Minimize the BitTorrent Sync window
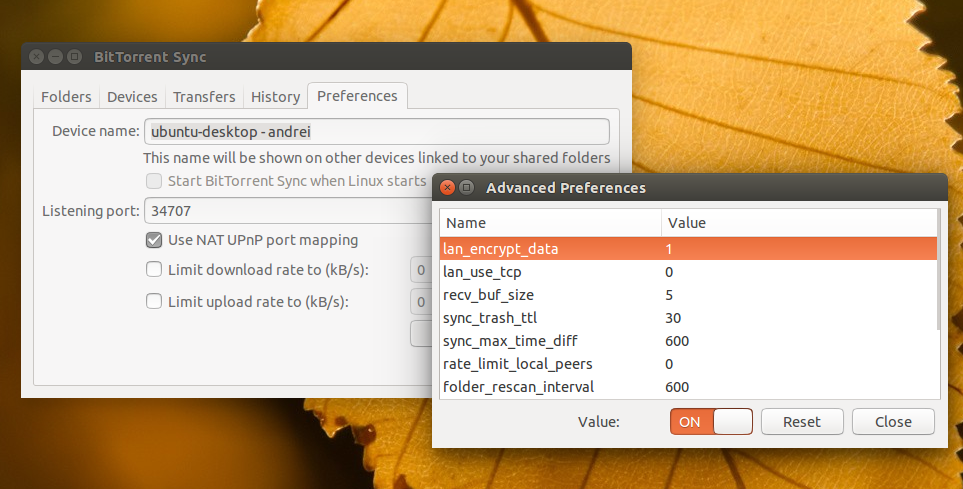 55,57
